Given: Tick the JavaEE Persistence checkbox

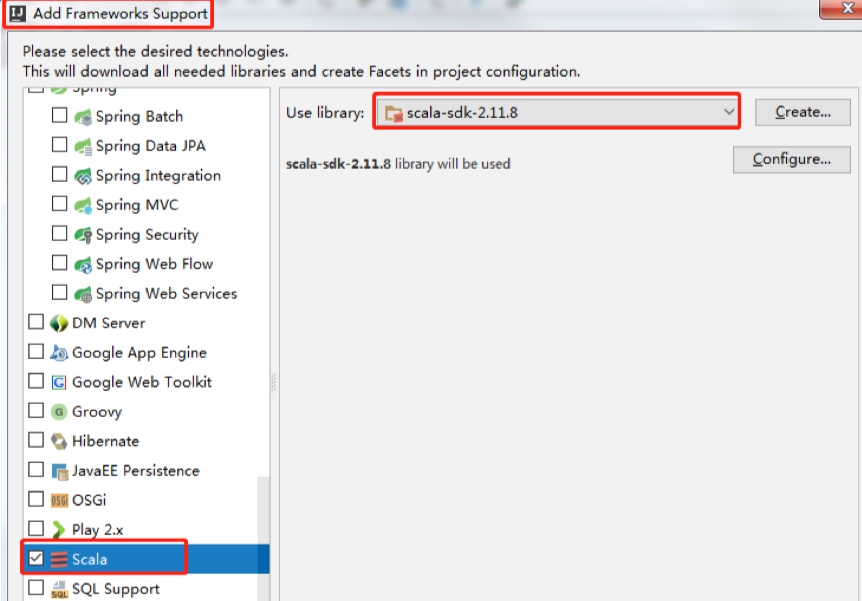Looking at the screenshot, I should [36, 470].
